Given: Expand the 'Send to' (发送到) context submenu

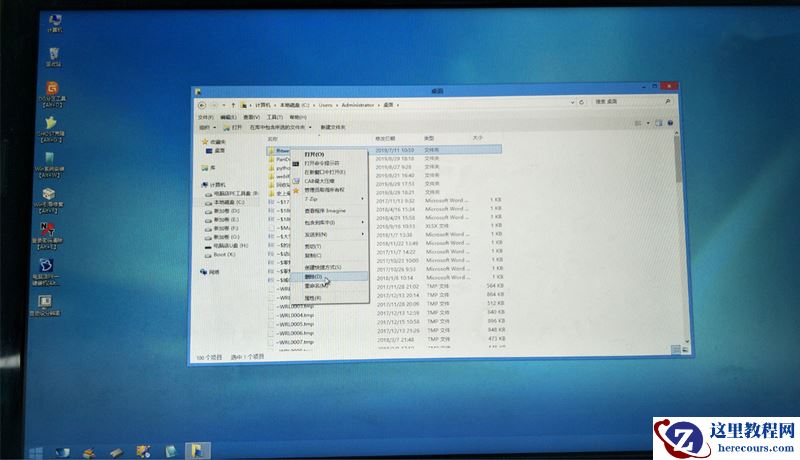Looking at the screenshot, I should pos(363,234).
